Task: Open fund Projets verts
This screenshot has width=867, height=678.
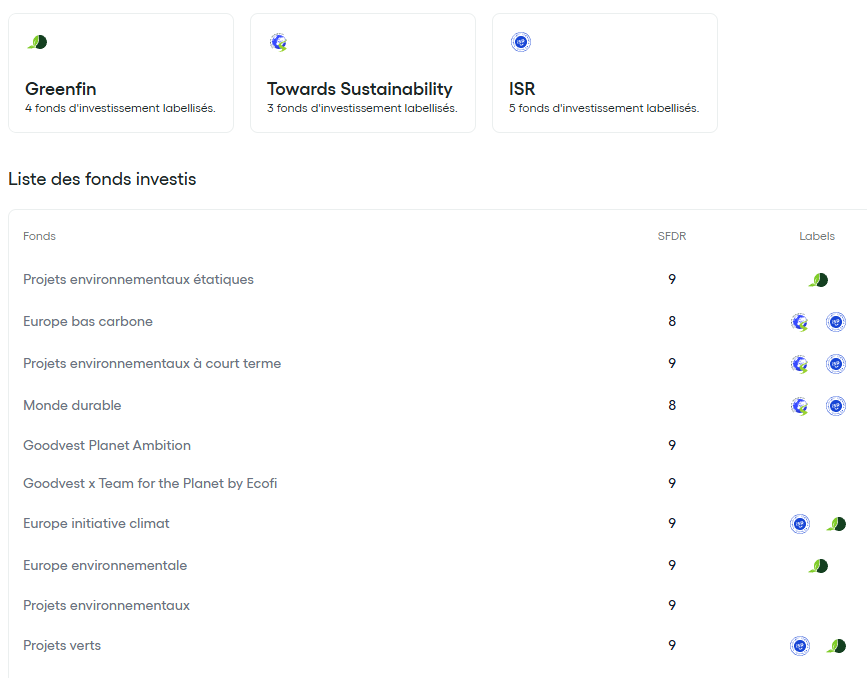Action: coord(62,645)
